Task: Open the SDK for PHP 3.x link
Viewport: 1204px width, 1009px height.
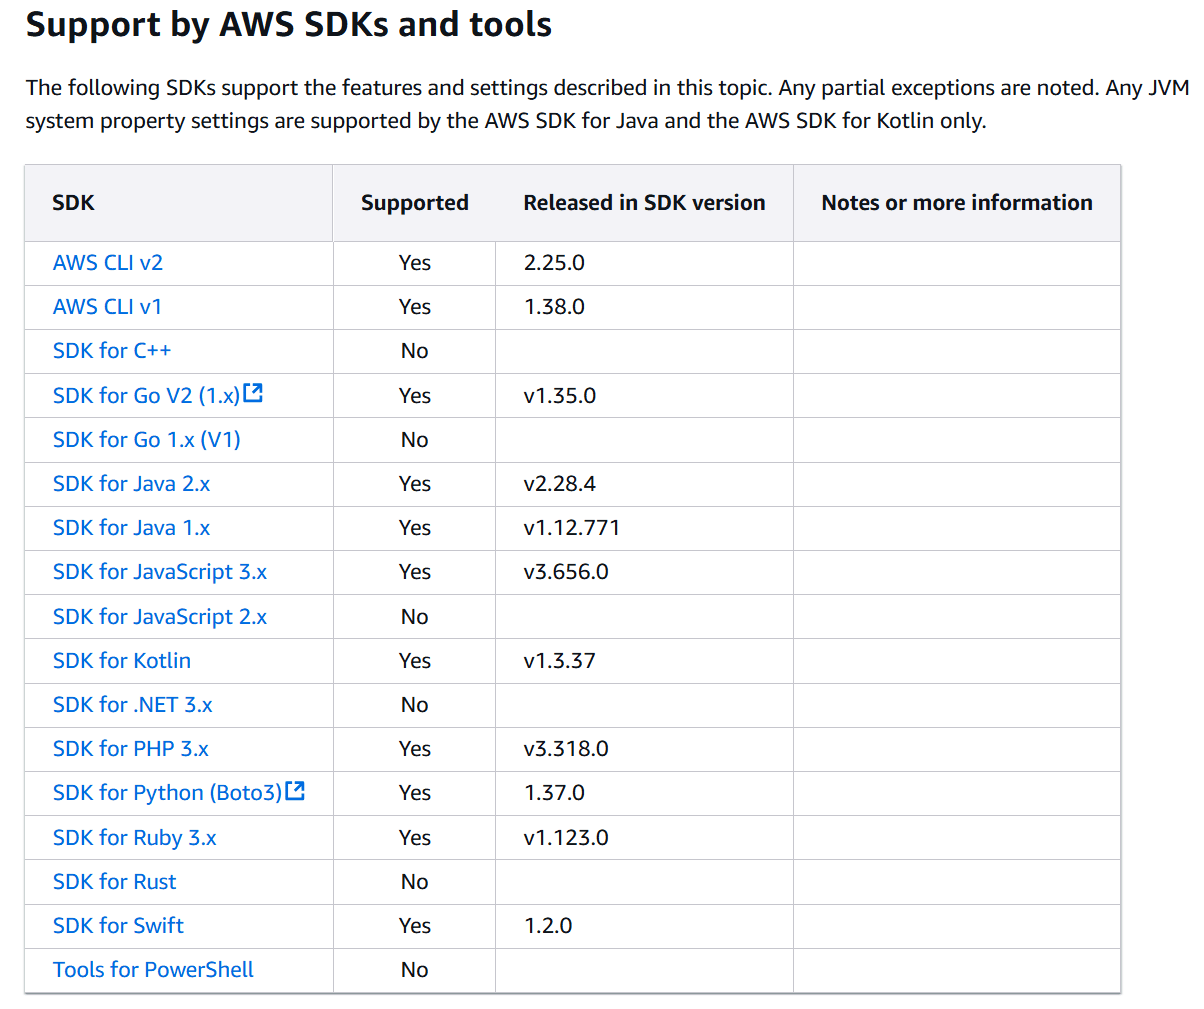Action: pos(131,749)
